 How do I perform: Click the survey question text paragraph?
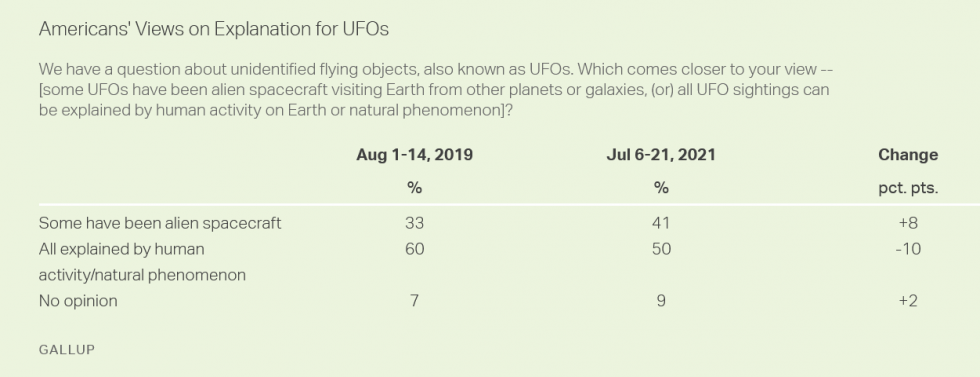(x=436, y=89)
